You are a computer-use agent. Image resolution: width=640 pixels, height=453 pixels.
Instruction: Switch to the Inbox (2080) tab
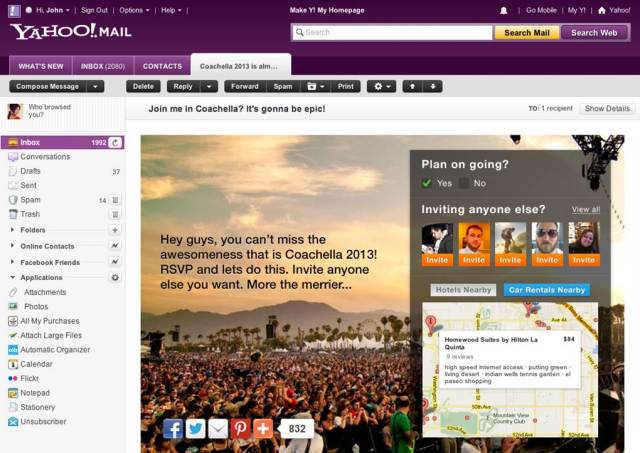103,66
